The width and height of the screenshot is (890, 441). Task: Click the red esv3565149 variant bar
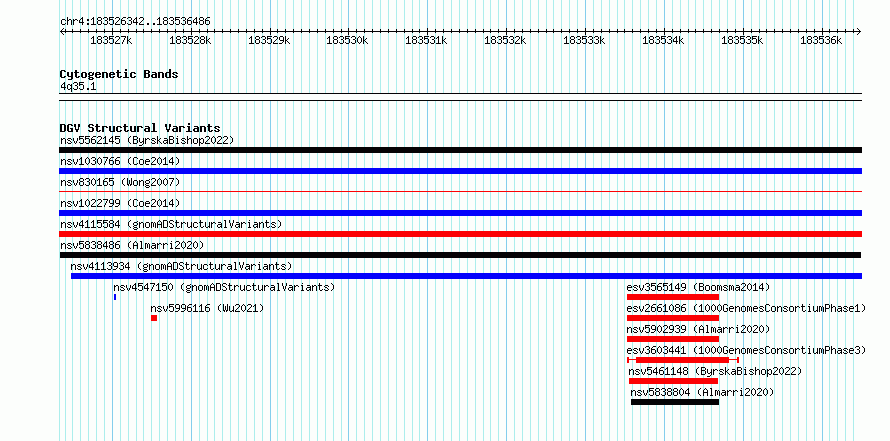pos(673,297)
